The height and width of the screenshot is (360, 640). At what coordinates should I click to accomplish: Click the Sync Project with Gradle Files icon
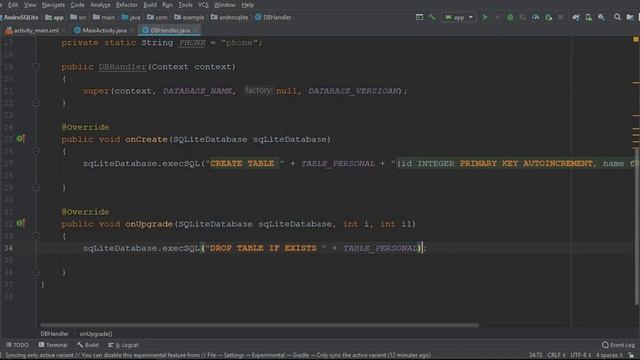pyautogui.click(x=576, y=17)
